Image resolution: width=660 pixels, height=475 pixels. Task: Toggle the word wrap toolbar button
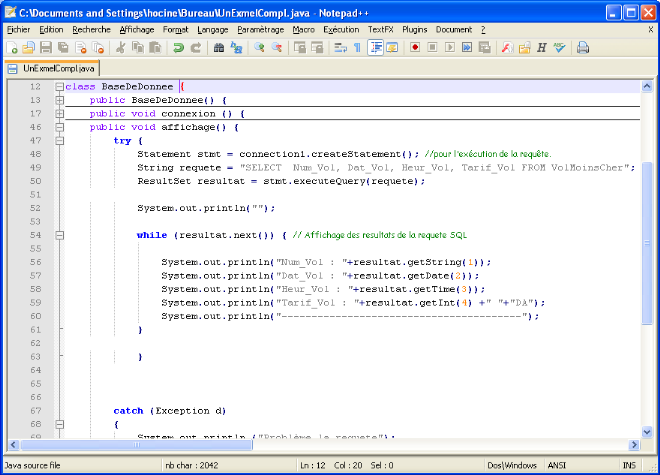point(340,47)
